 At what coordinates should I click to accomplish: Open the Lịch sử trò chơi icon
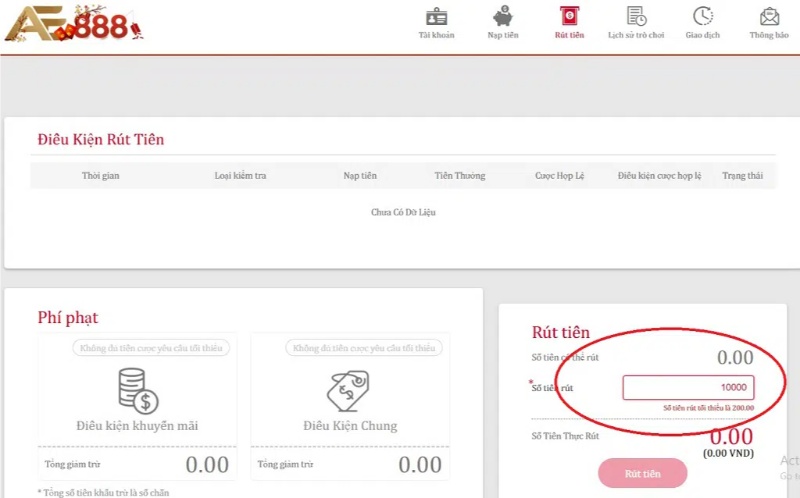(635, 17)
